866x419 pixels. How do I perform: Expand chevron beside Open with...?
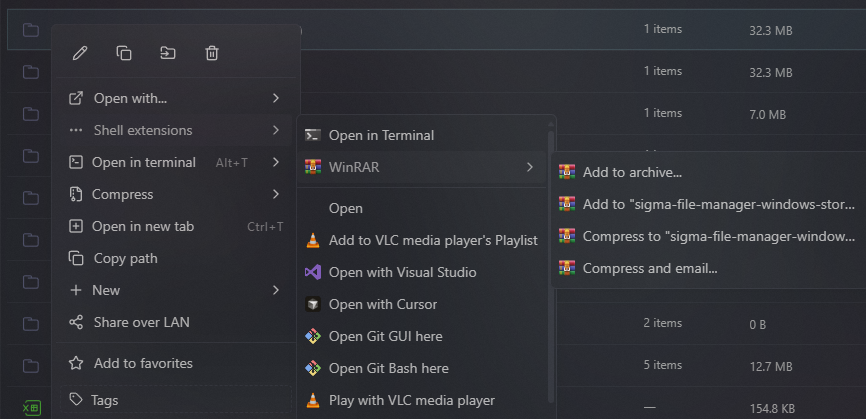click(x=276, y=98)
